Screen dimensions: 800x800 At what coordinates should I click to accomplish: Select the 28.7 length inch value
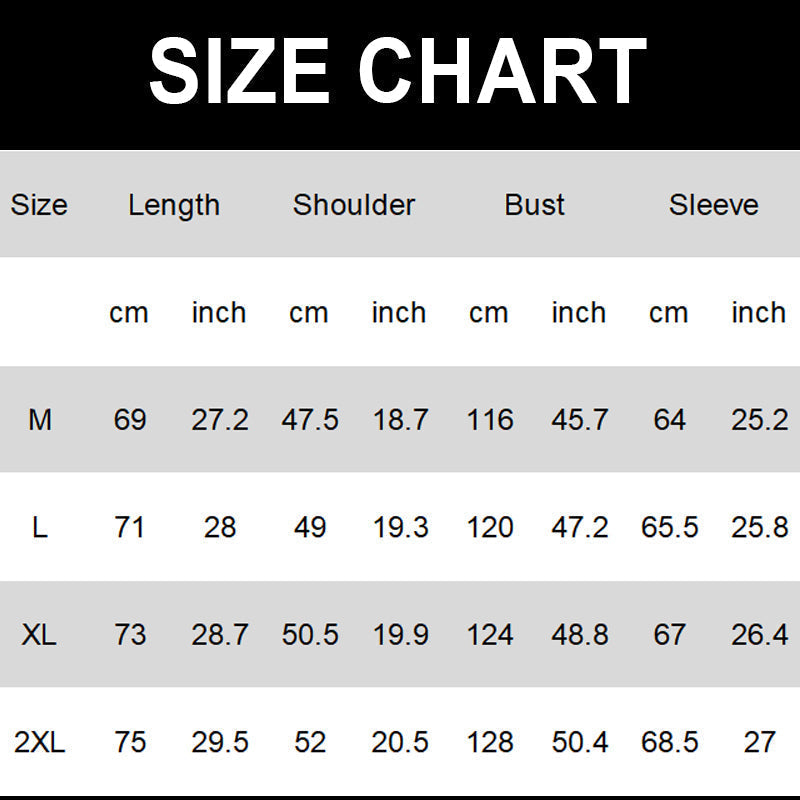point(220,635)
